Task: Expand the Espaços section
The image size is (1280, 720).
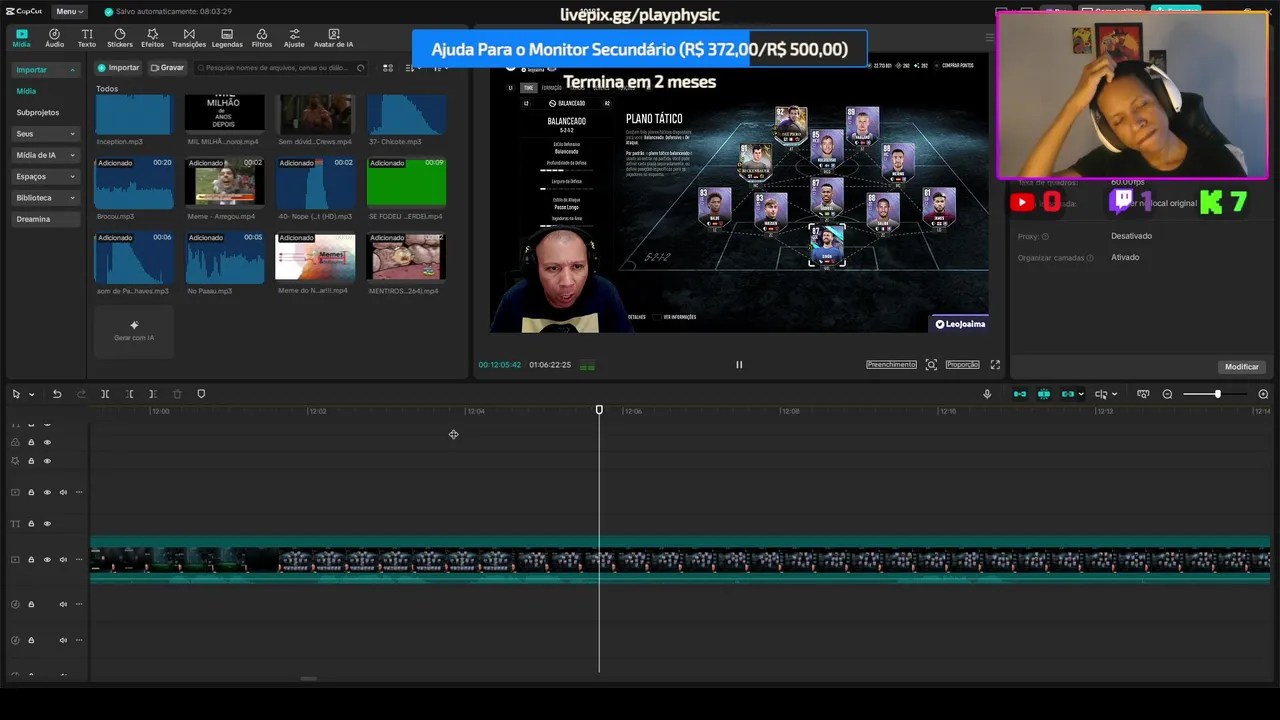Action: pos(72,176)
